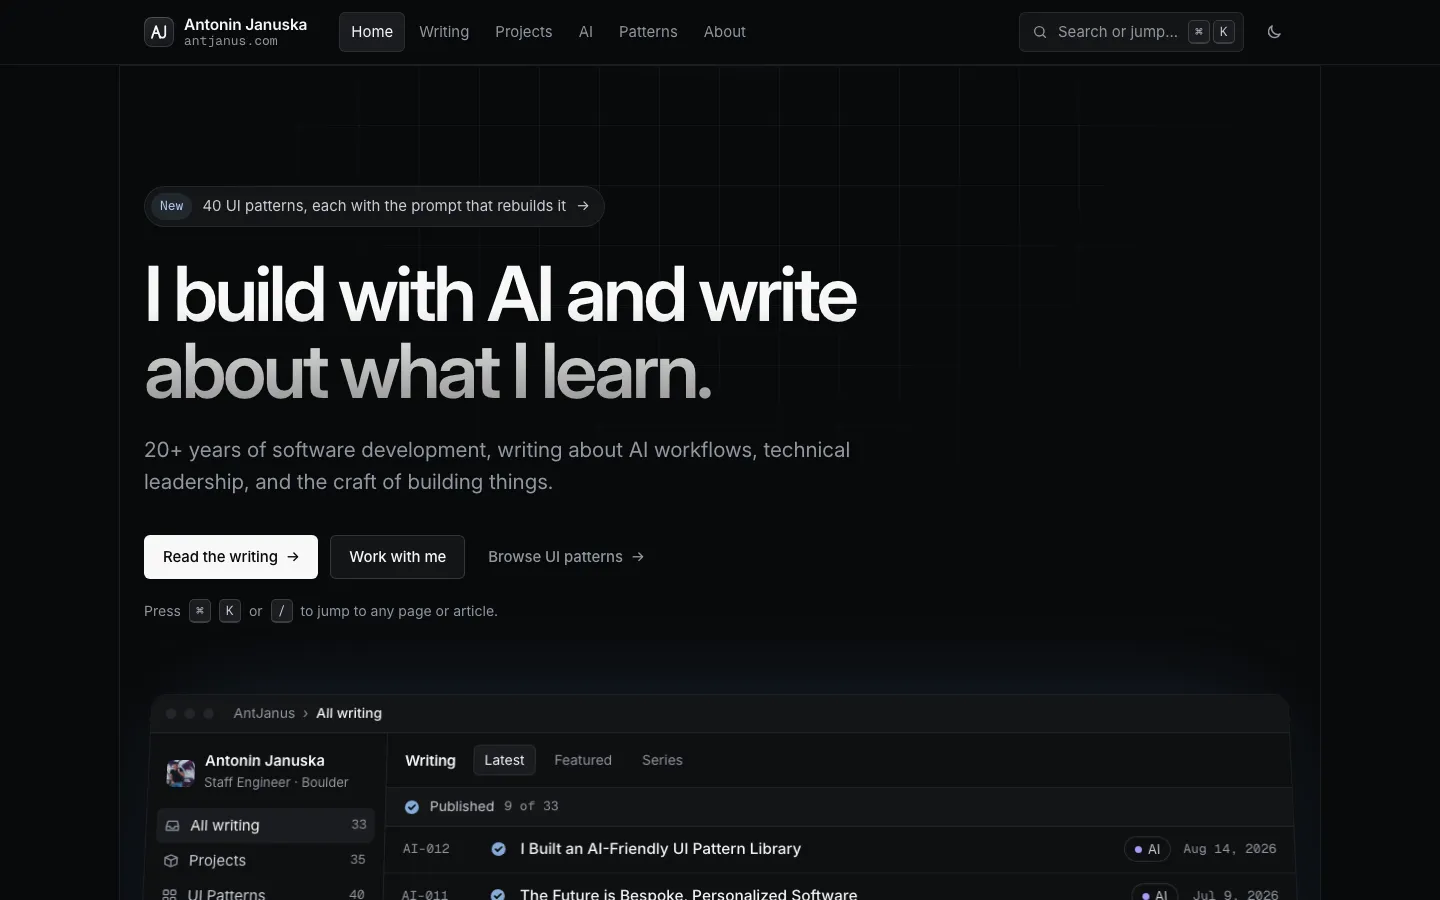Select Projects in the preview sidebar
Screen dimensions: 1440x900
point(266,861)
